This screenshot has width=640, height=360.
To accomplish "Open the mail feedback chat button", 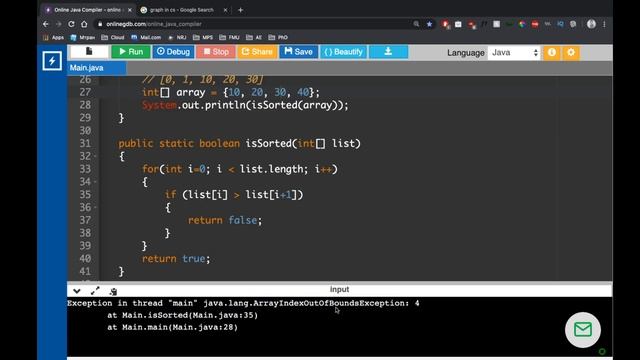I will (582, 329).
